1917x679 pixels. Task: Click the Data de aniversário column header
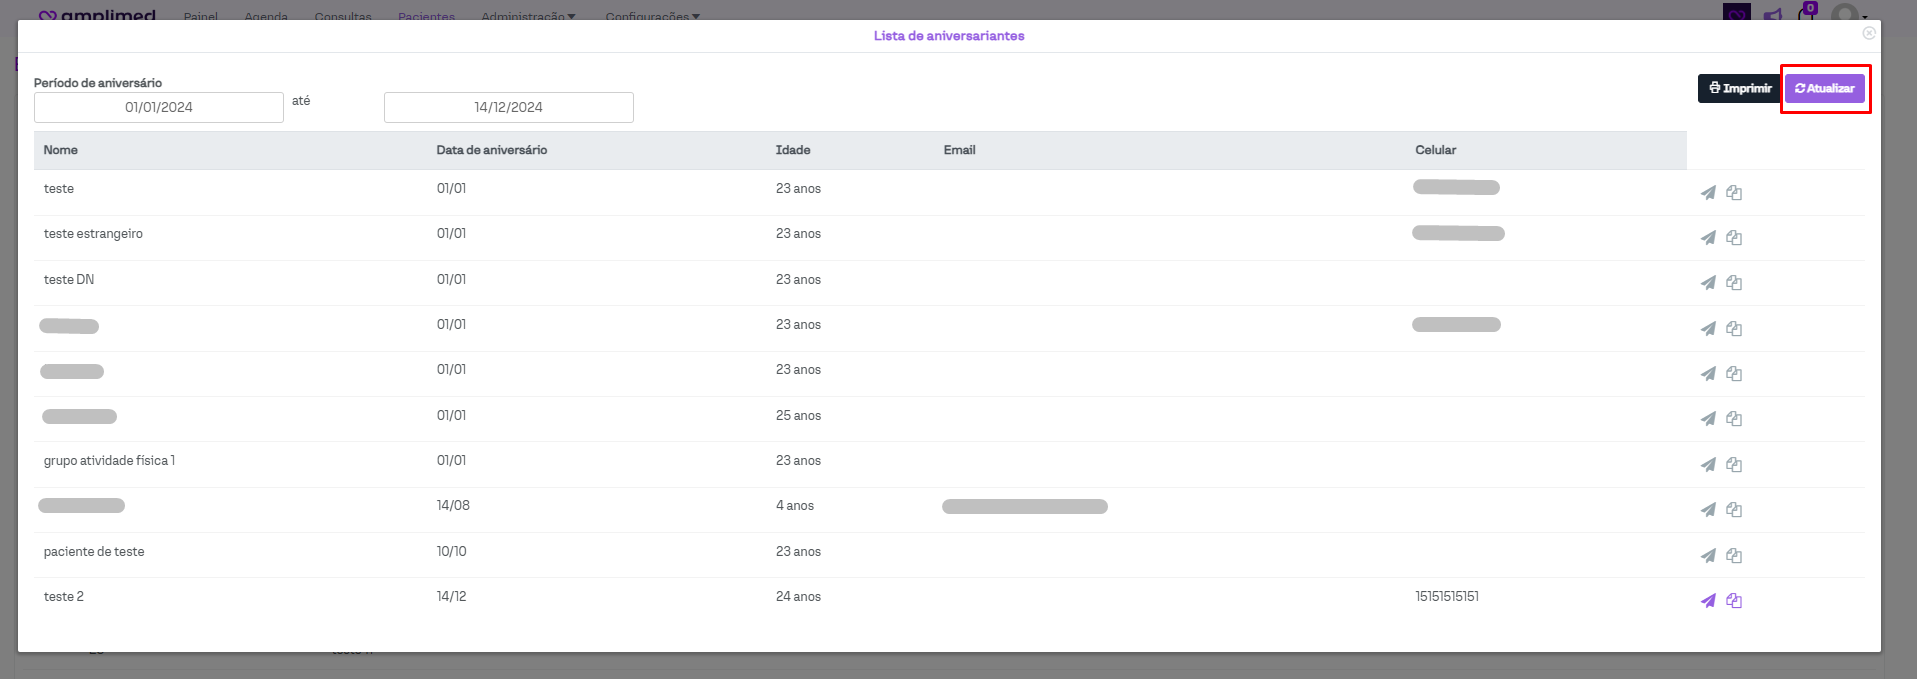[491, 150]
